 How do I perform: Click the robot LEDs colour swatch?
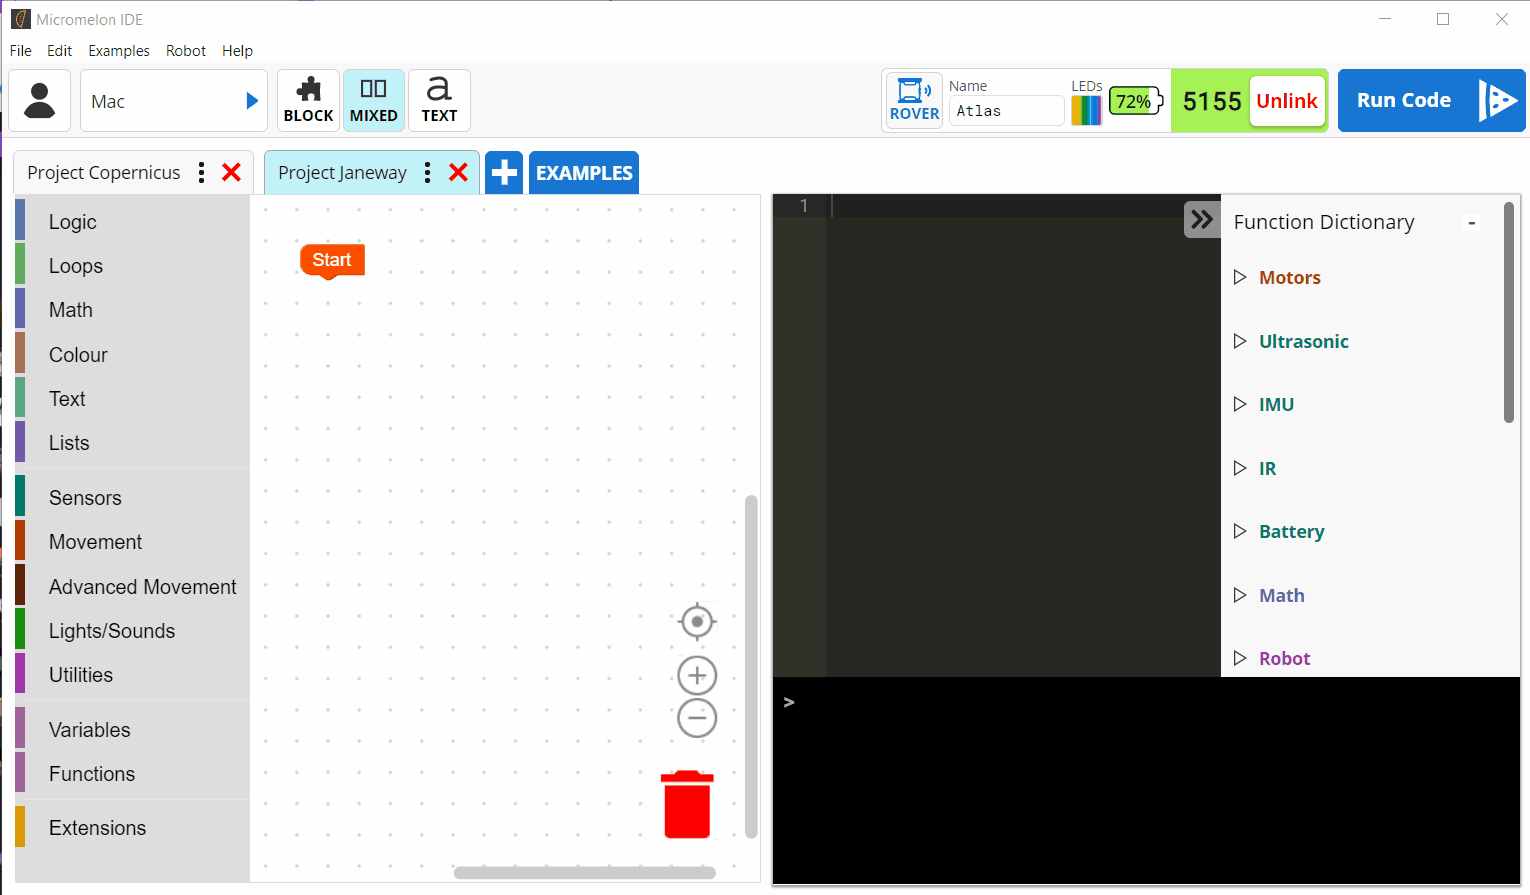click(x=1086, y=110)
